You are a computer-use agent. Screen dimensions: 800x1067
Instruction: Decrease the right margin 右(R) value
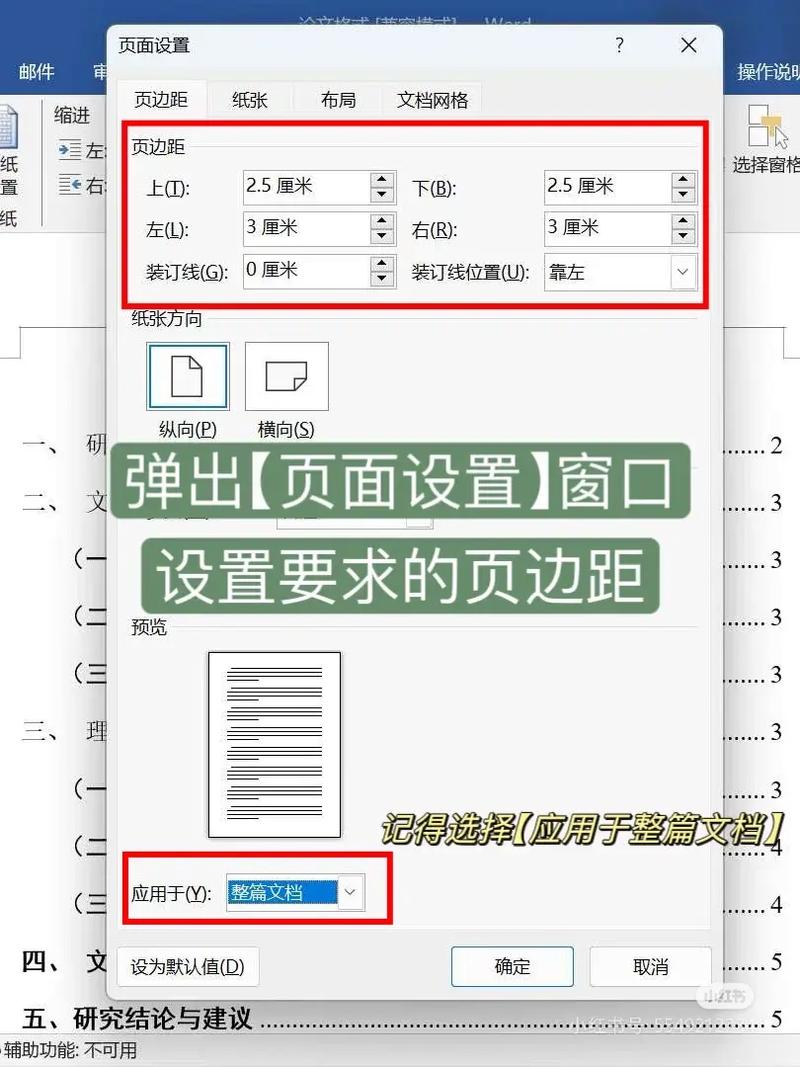(683, 237)
